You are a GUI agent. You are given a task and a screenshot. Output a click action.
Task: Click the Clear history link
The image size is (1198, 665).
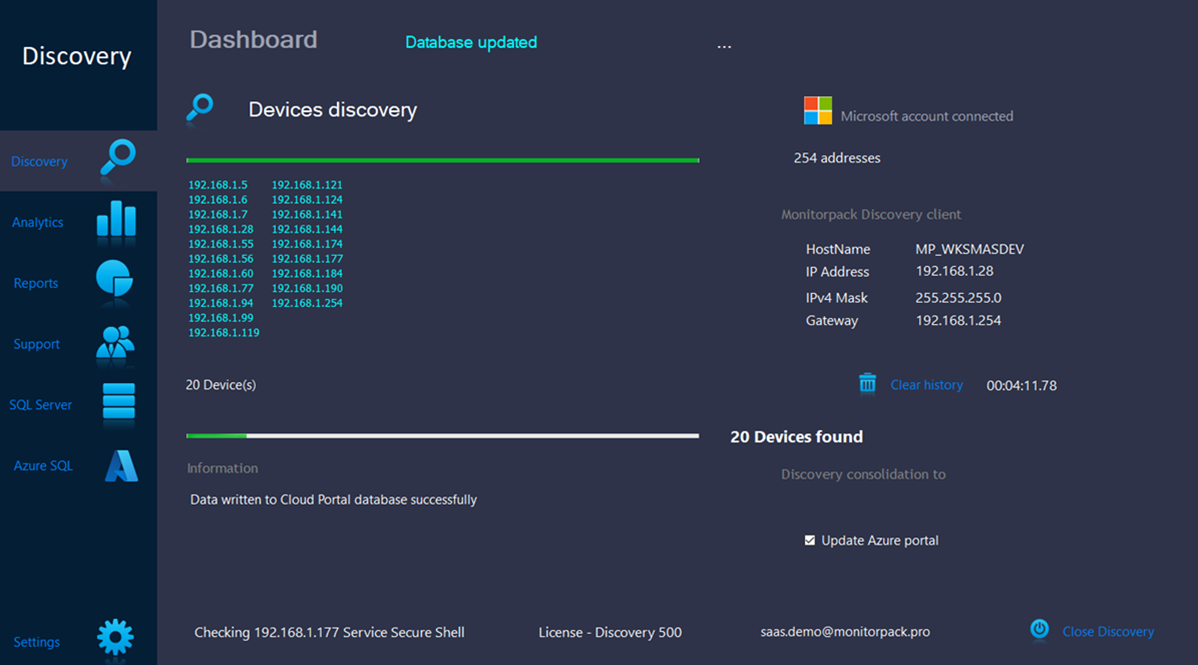click(926, 385)
